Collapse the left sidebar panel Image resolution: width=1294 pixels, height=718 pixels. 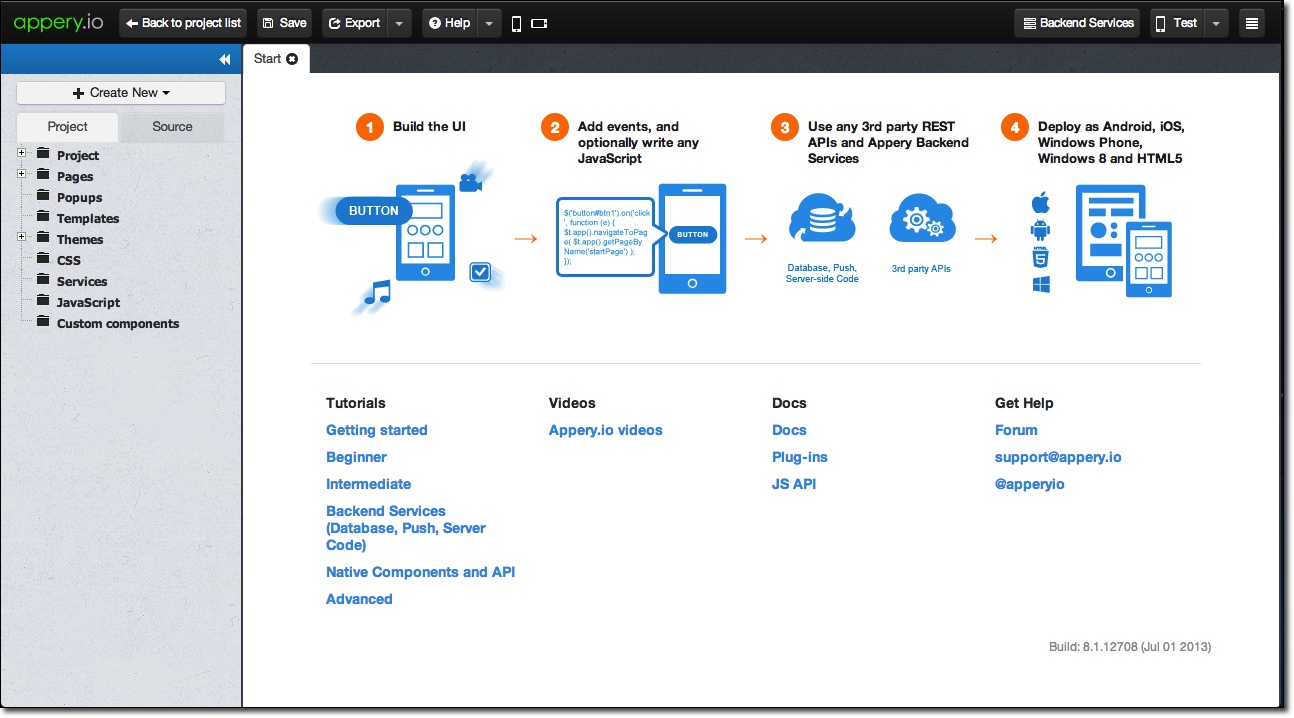pos(225,60)
